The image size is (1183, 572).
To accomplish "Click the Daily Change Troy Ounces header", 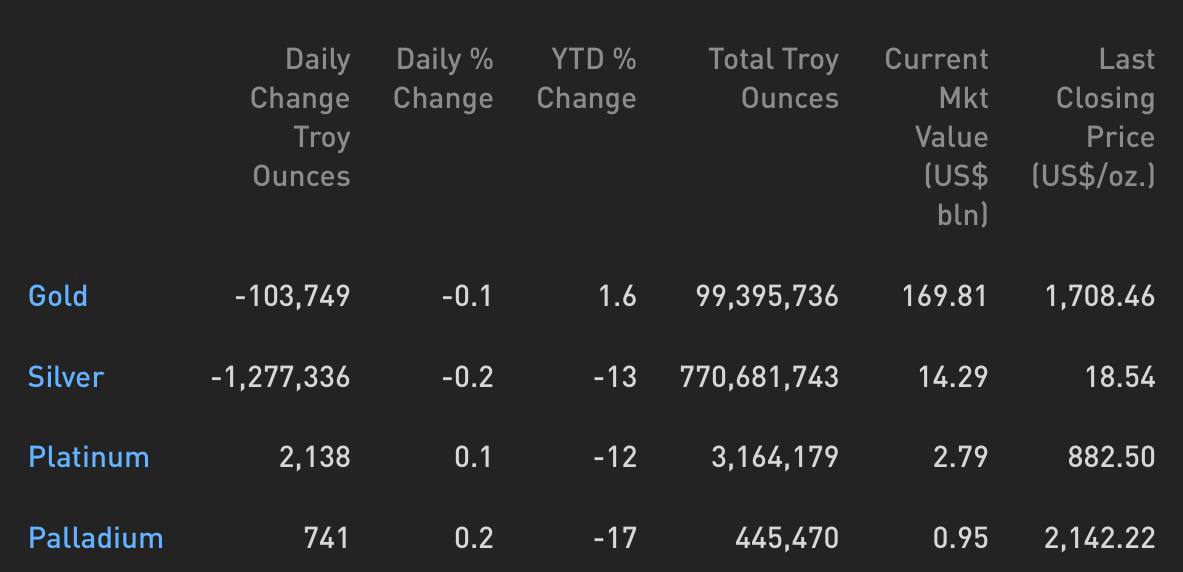I will tap(300, 118).
